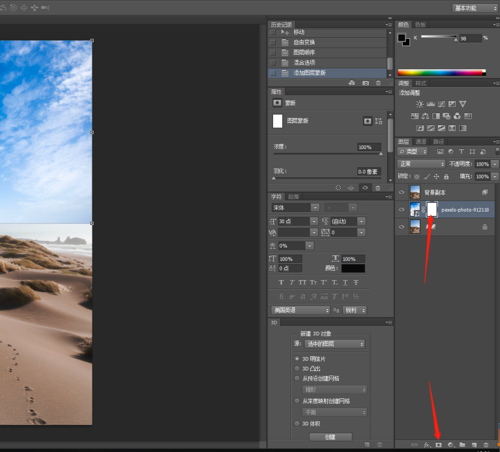Screen dimensions: 500x452
Task: Click the apply mask icon in Properties
Action: [x=351, y=188]
